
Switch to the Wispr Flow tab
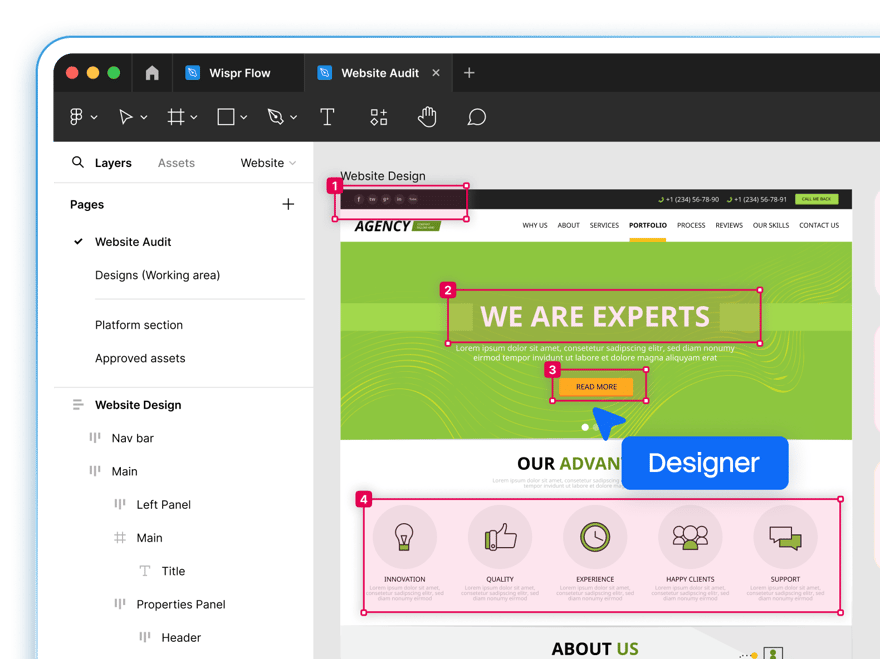coord(239,73)
